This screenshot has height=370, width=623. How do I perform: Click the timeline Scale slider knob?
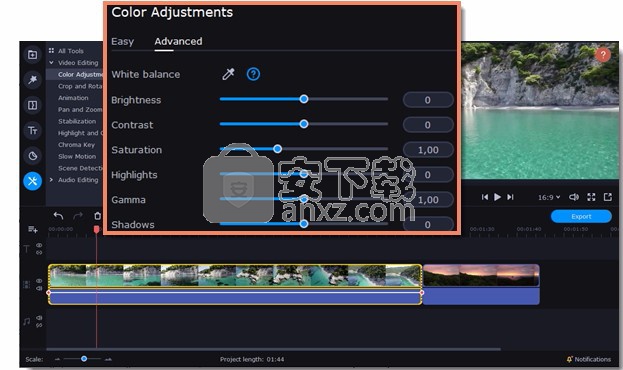click(x=84, y=358)
